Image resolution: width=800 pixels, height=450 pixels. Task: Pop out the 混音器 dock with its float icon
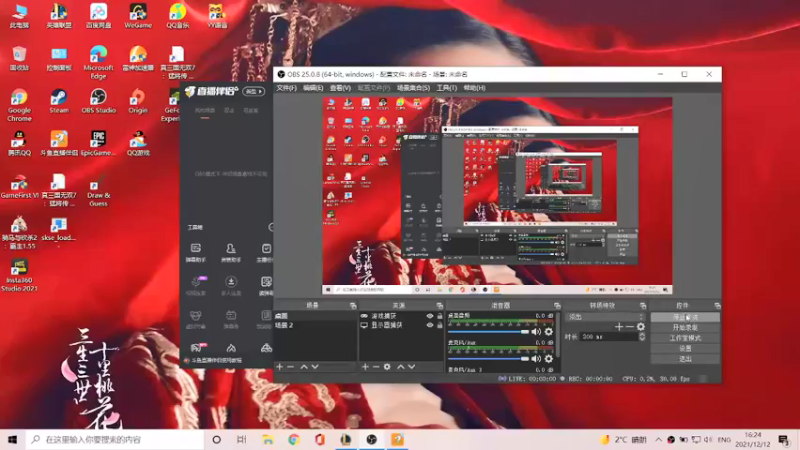[x=557, y=306]
